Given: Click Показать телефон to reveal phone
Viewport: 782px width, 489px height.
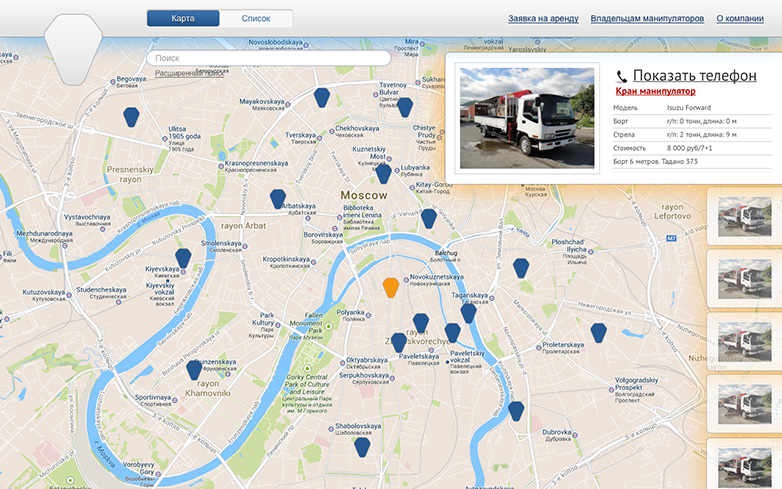Looking at the screenshot, I should (x=694, y=75).
